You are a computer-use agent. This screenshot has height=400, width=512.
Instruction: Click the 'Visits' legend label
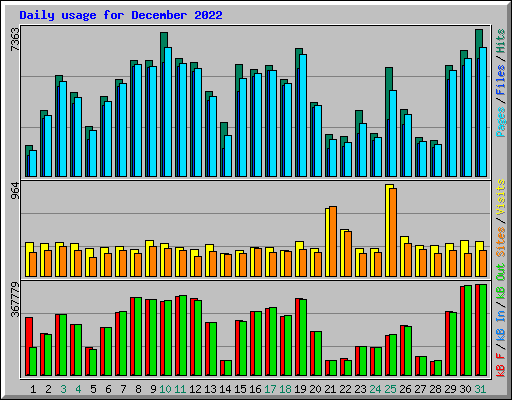500,197
